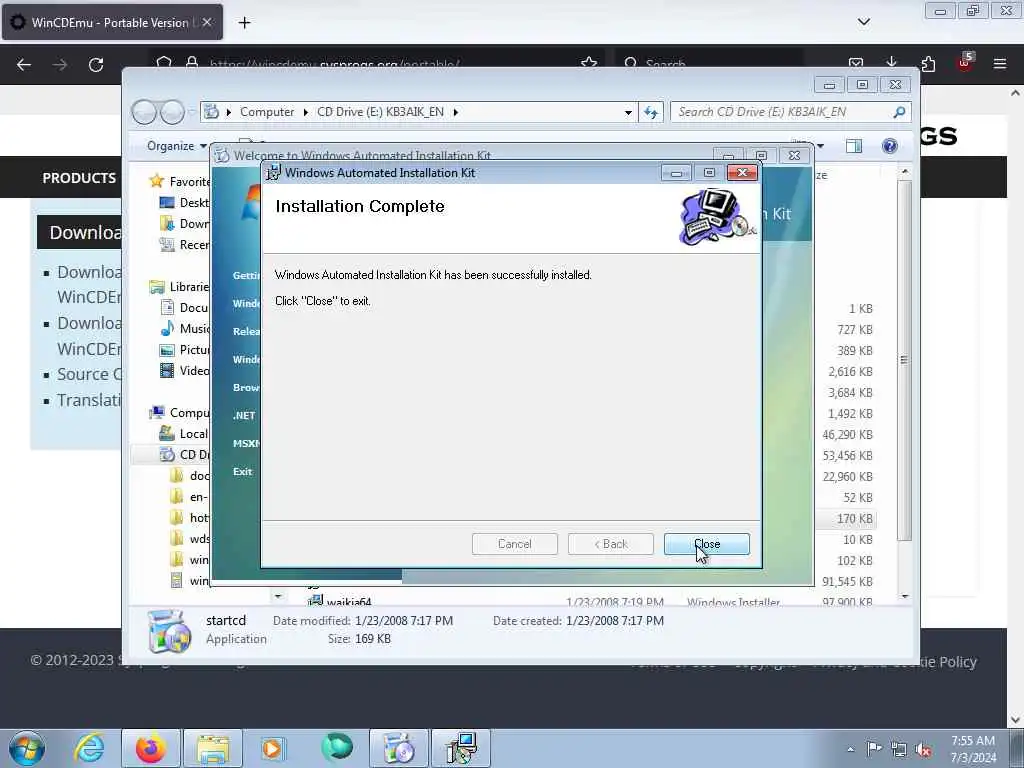Click the green globe taskbar icon
1024x768 pixels.
[x=336, y=748]
